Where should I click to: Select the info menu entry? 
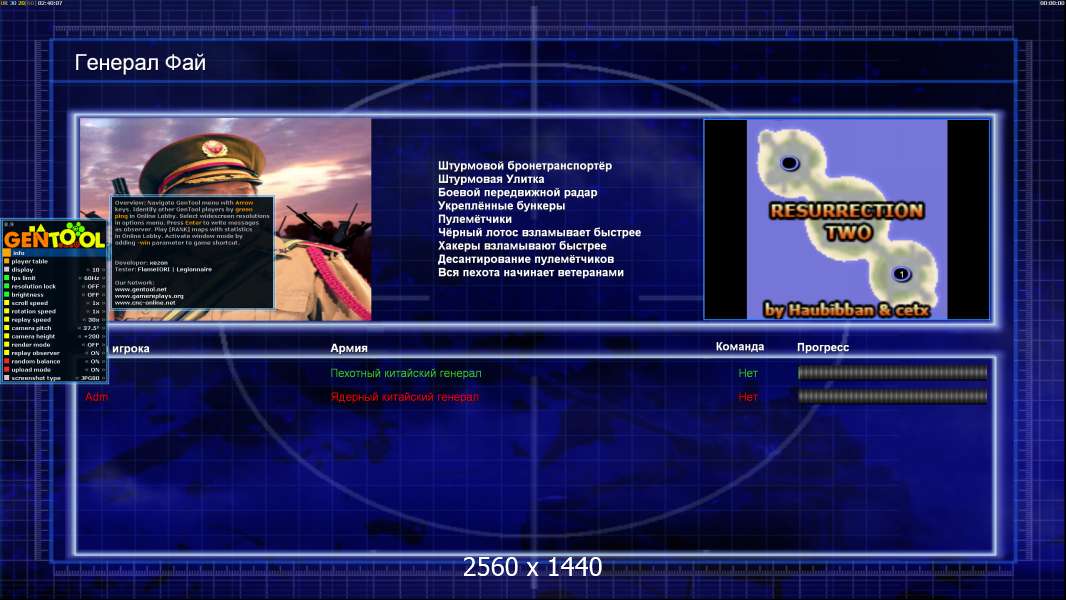click(54, 253)
